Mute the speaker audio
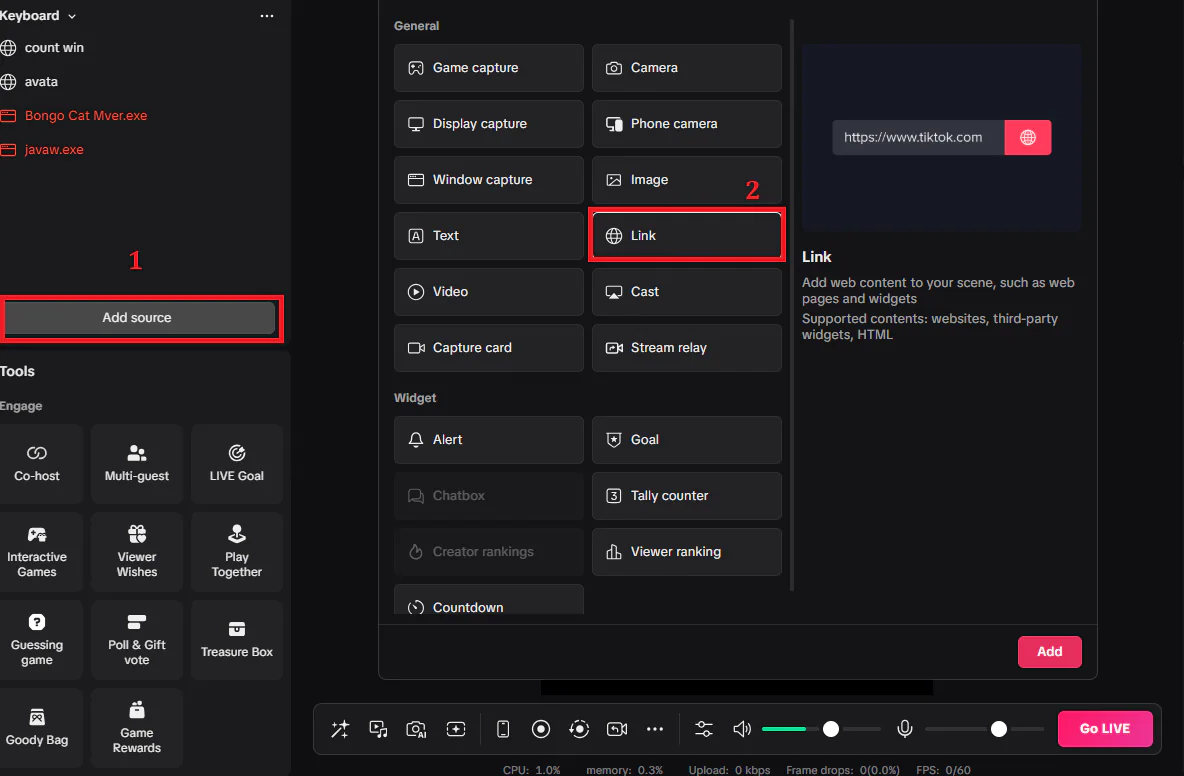Viewport: 1184px width, 776px height. tap(742, 728)
